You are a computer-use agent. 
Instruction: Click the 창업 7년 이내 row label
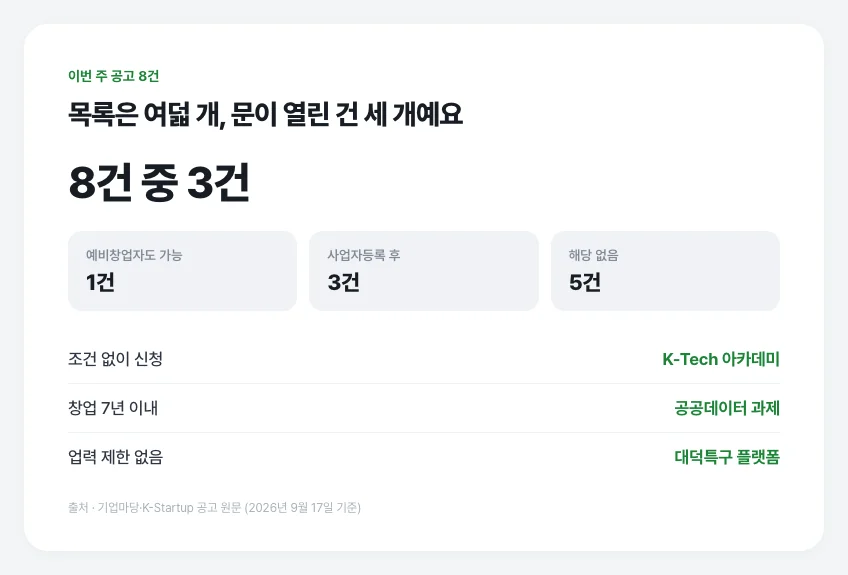[113, 408]
